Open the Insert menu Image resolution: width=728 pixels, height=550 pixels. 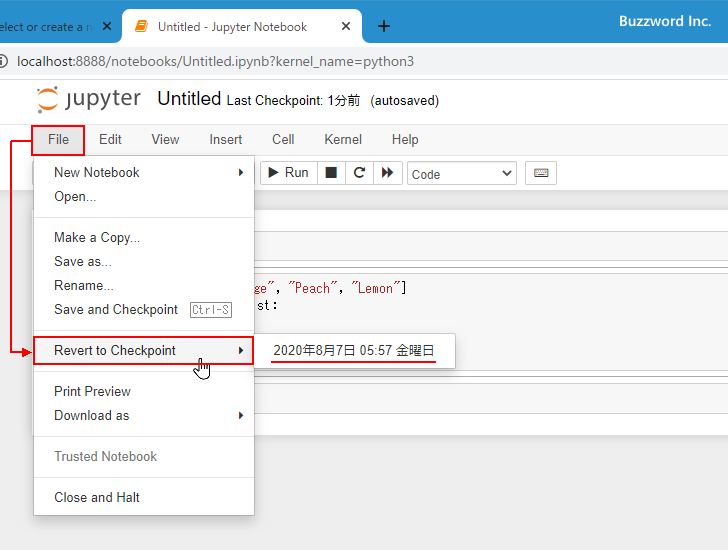(x=226, y=140)
